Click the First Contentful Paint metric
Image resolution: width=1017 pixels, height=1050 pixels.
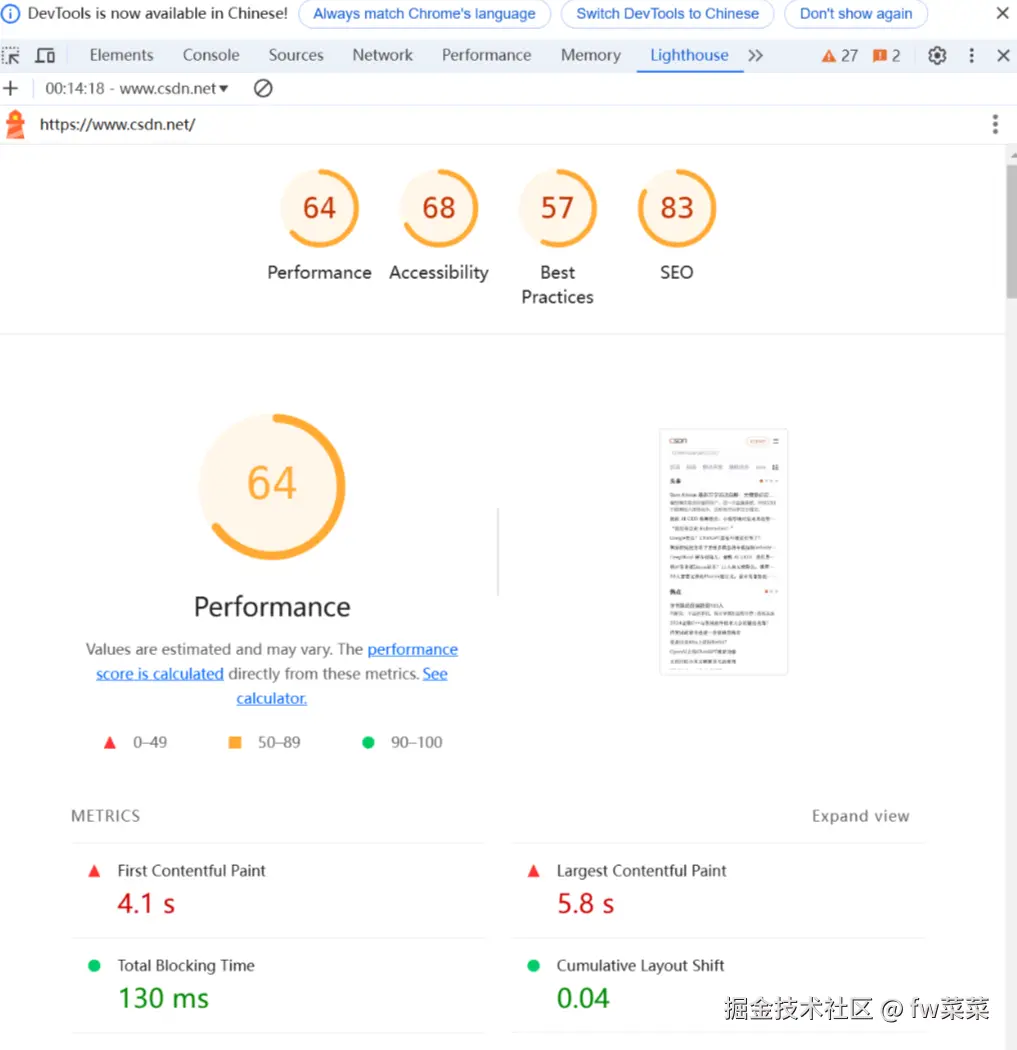coord(278,891)
